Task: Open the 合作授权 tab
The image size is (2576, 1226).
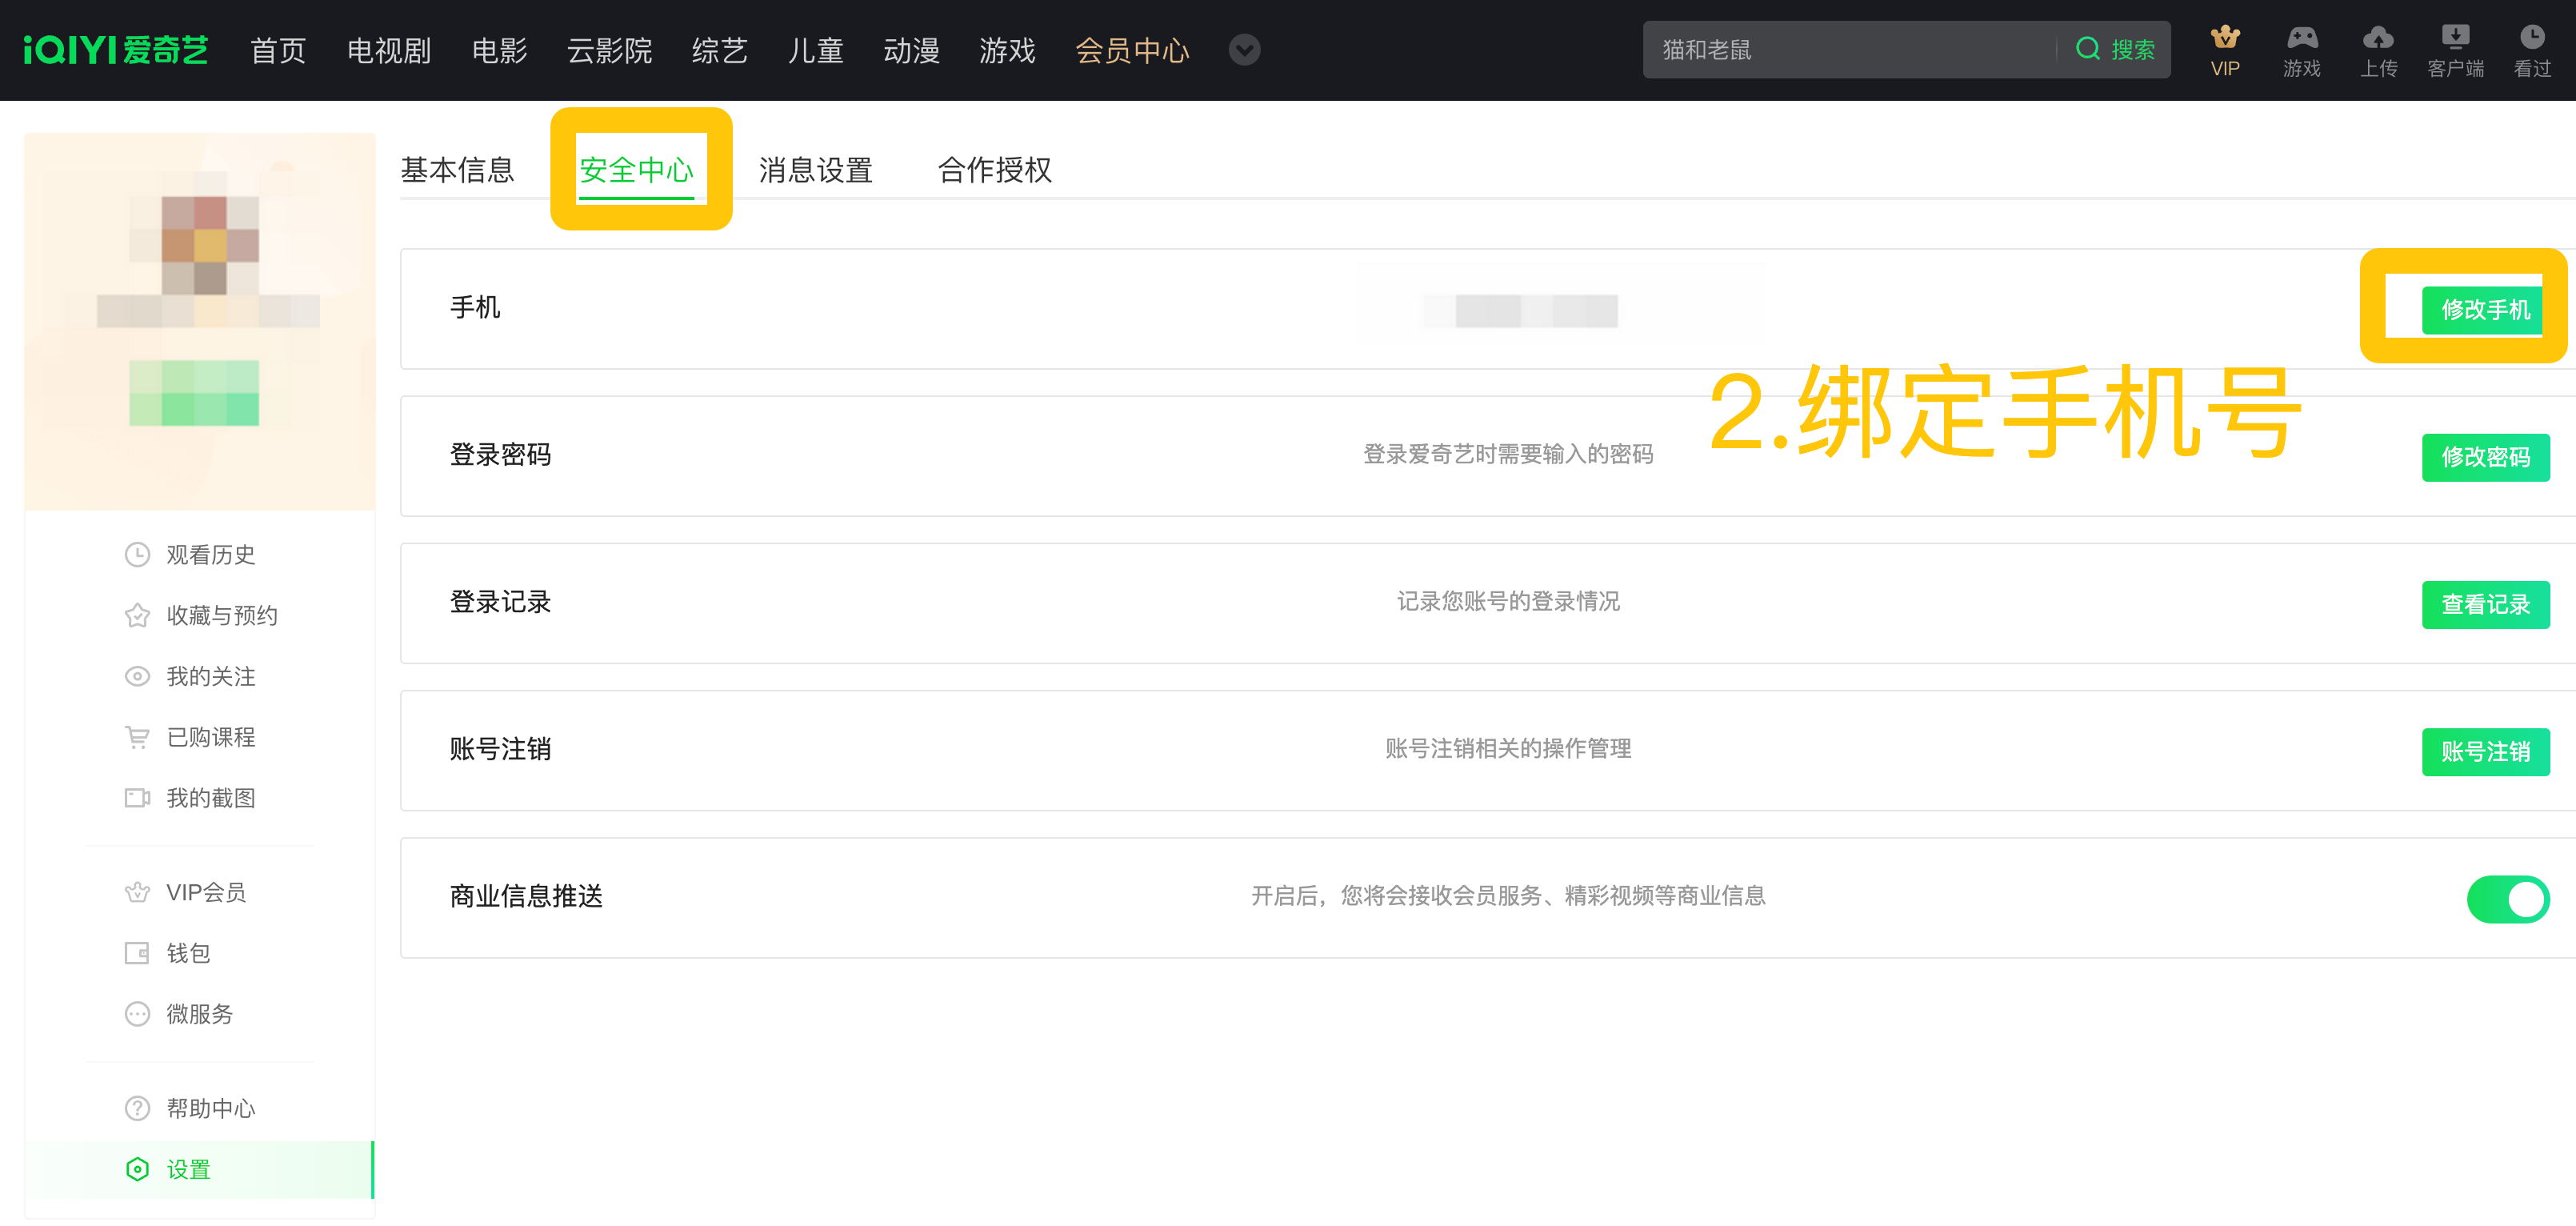Action: tap(995, 170)
